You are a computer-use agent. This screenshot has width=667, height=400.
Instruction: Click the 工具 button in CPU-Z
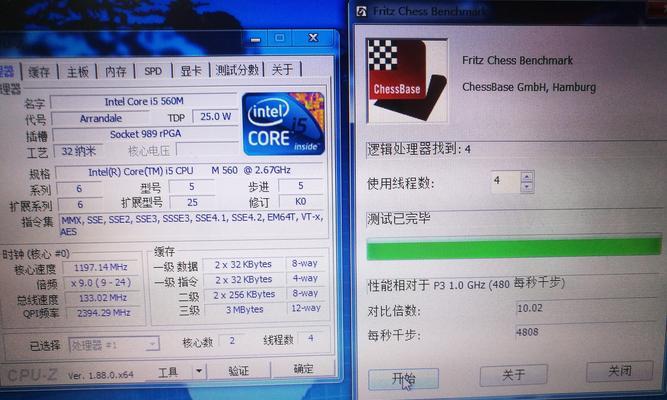point(168,372)
